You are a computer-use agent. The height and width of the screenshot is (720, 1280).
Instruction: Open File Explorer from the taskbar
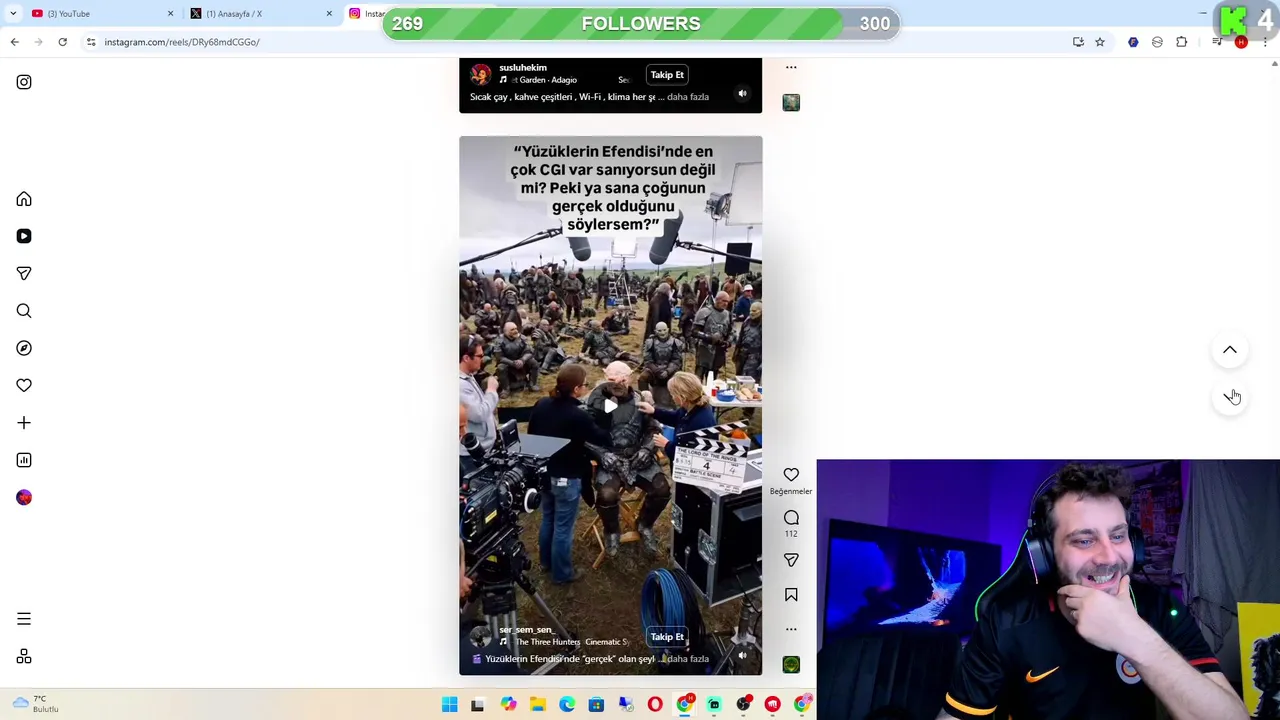click(x=537, y=705)
